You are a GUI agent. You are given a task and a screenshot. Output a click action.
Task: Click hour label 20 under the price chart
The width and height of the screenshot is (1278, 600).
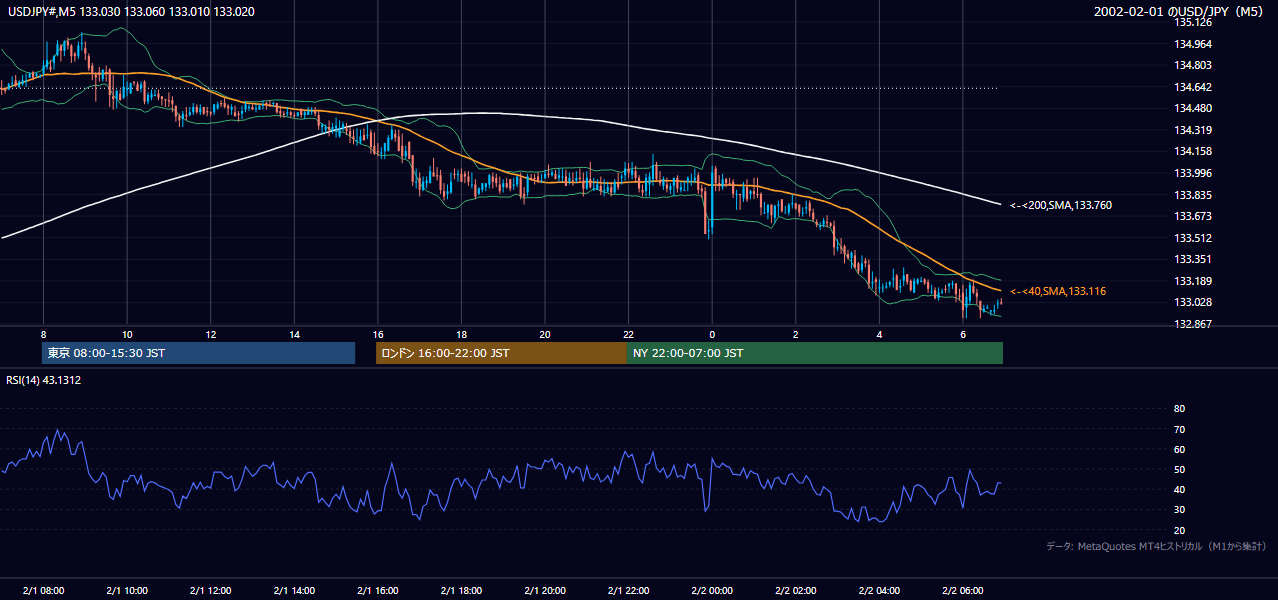tap(545, 334)
